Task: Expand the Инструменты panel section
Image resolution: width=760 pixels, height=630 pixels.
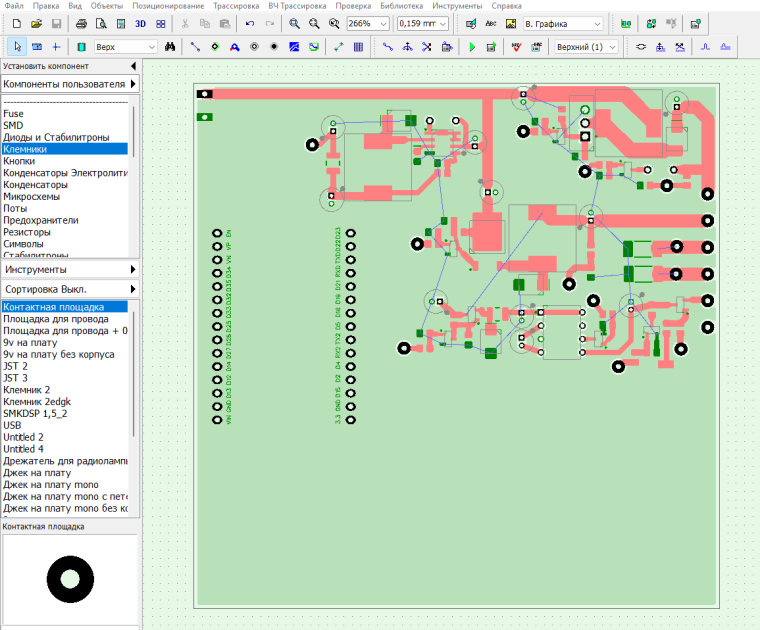Action: pyautogui.click(x=70, y=269)
